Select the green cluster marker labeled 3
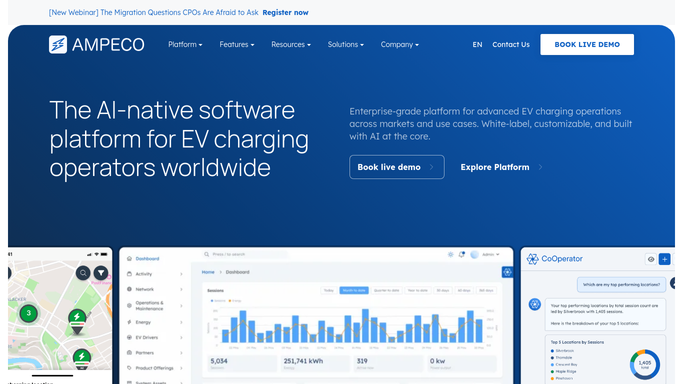This screenshot has height=384, width=683. coord(29,313)
